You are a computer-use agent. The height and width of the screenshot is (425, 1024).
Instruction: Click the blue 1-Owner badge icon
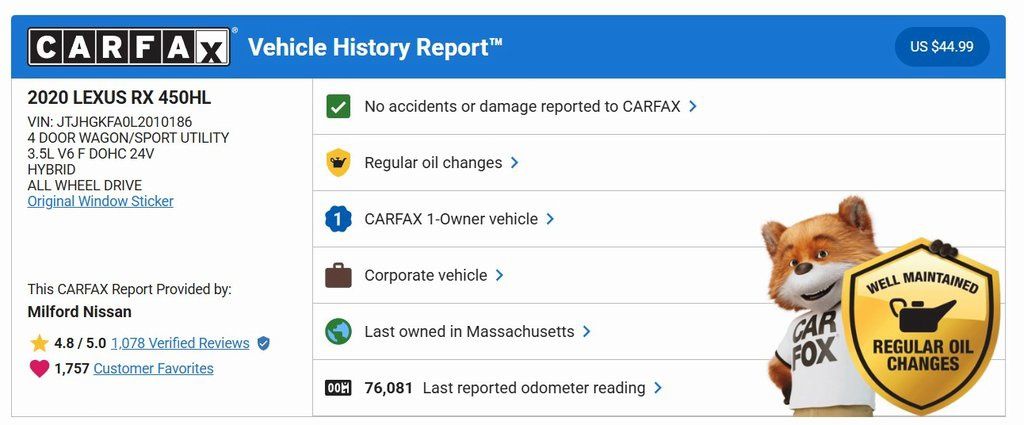click(x=339, y=219)
